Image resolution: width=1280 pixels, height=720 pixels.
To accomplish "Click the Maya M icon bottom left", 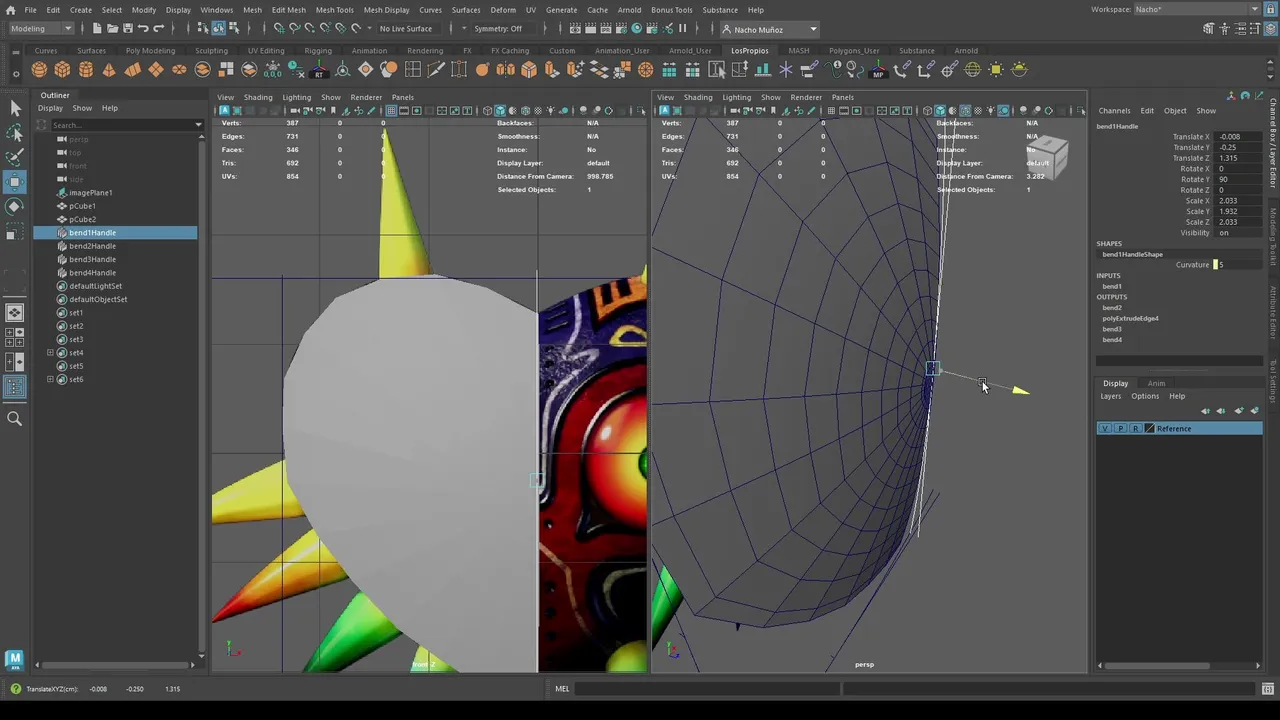I will (15, 658).
